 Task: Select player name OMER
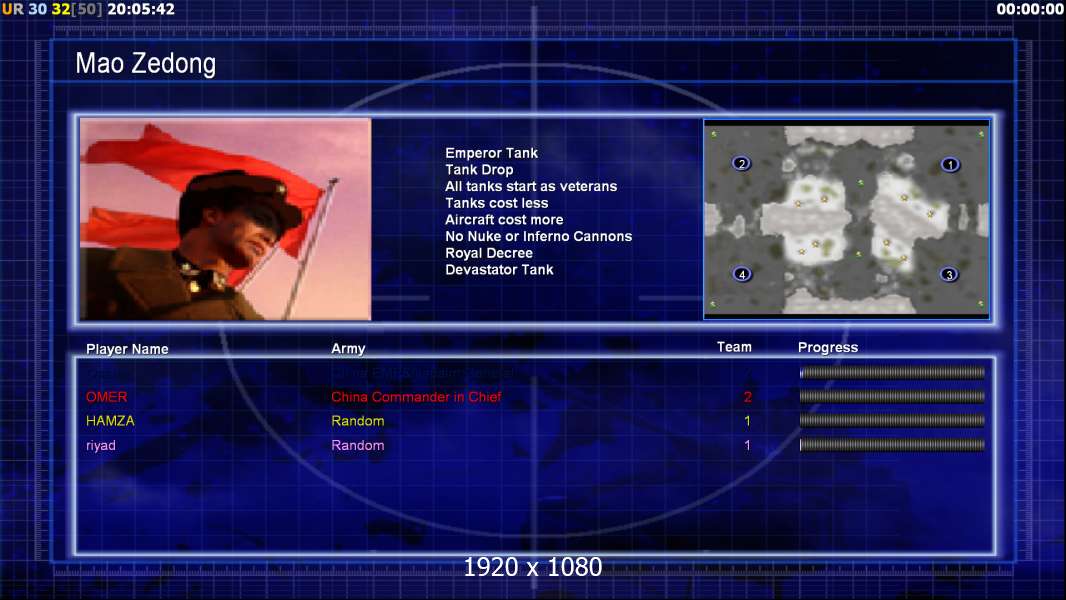[106, 397]
